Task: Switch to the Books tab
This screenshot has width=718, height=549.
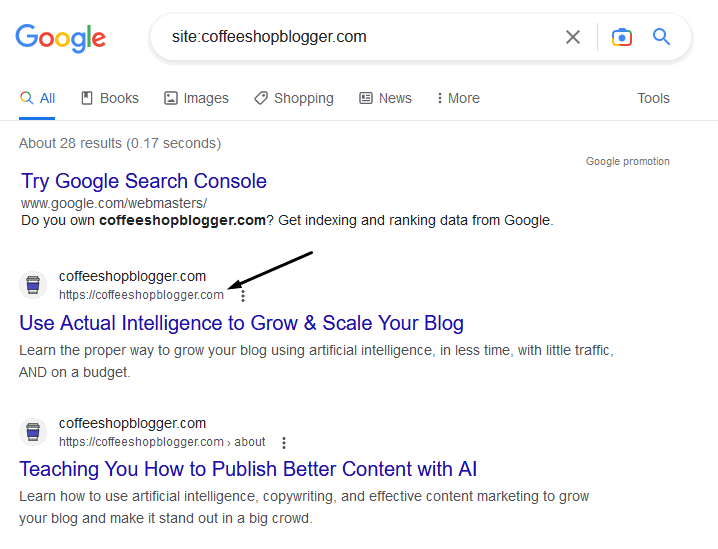Action: [x=110, y=98]
